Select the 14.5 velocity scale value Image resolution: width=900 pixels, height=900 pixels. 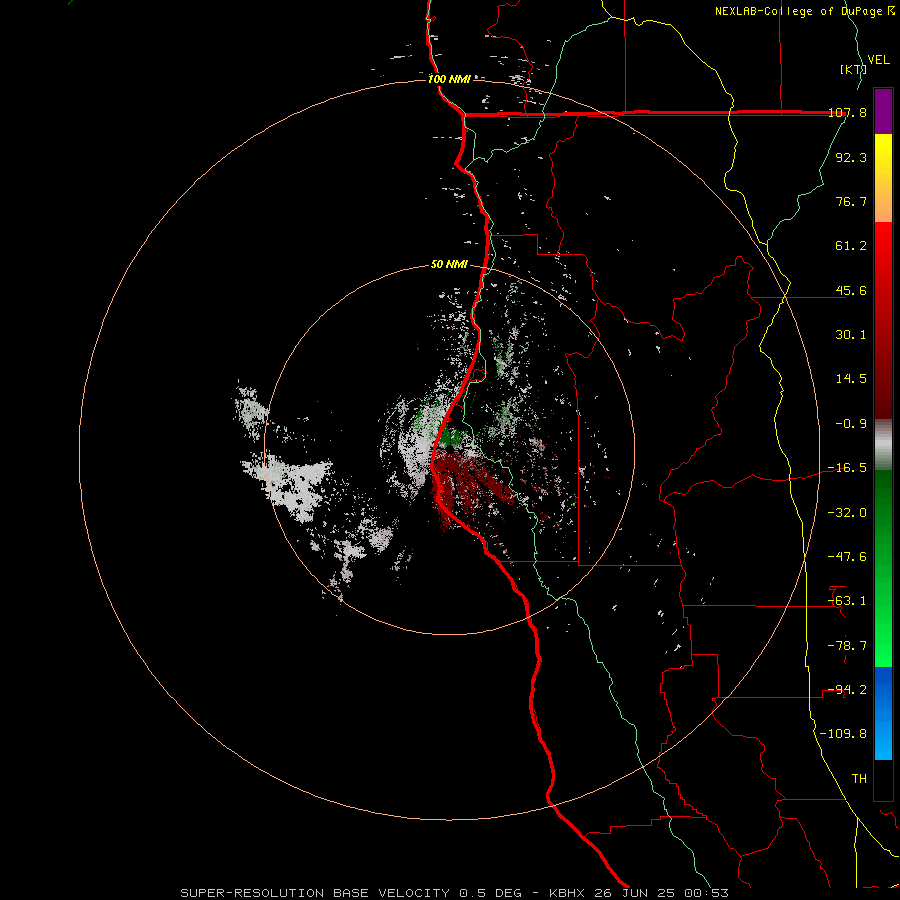coord(851,379)
